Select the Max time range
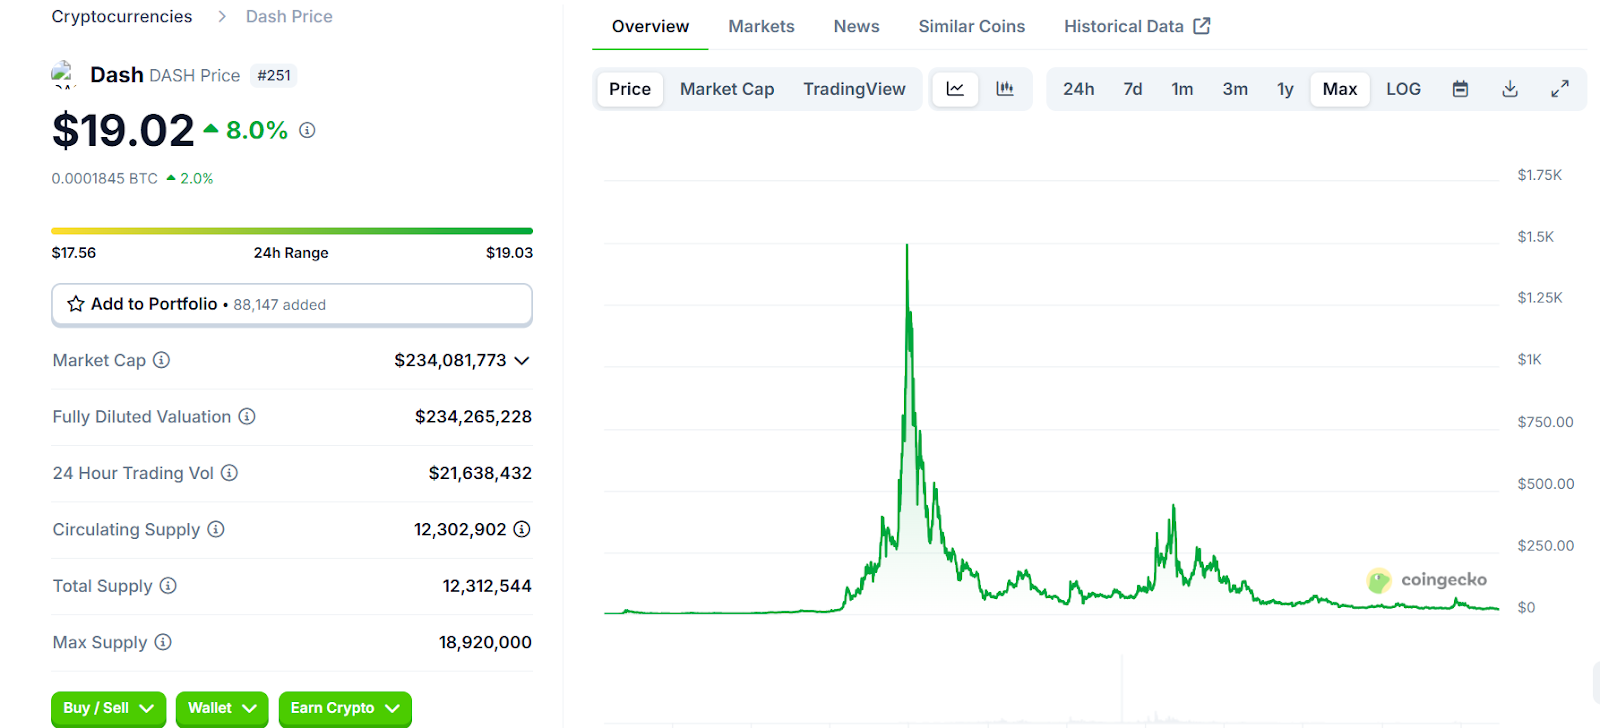 (1340, 89)
